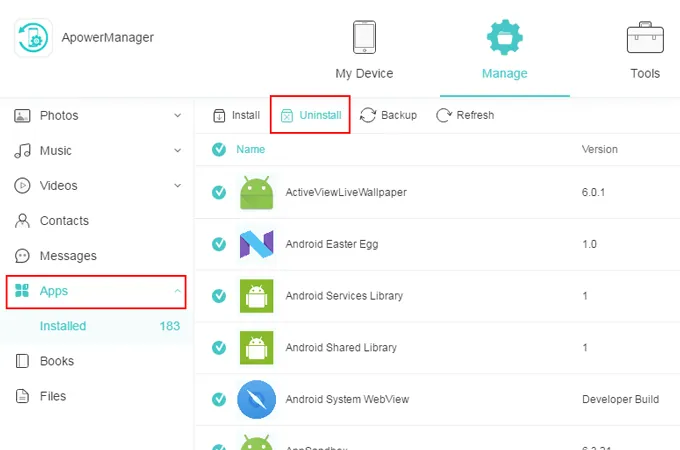Click the version value 1.0
The width and height of the screenshot is (680, 450).
(x=589, y=244)
